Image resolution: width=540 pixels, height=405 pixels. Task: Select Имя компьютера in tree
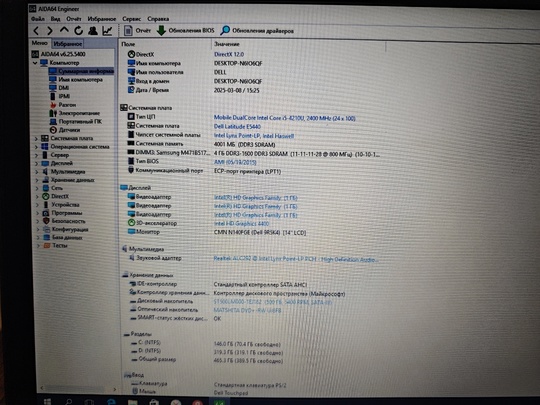point(76,80)
